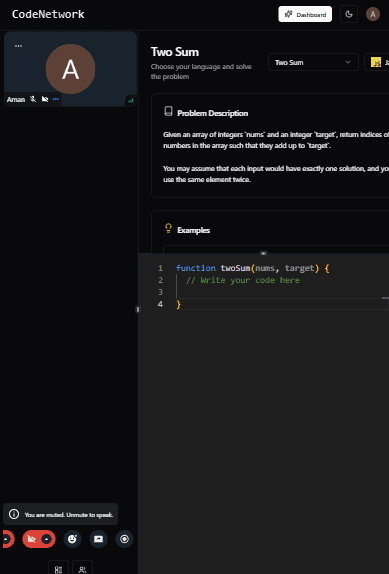Turn on the camera with the red toggle

[x=31, y=539]
